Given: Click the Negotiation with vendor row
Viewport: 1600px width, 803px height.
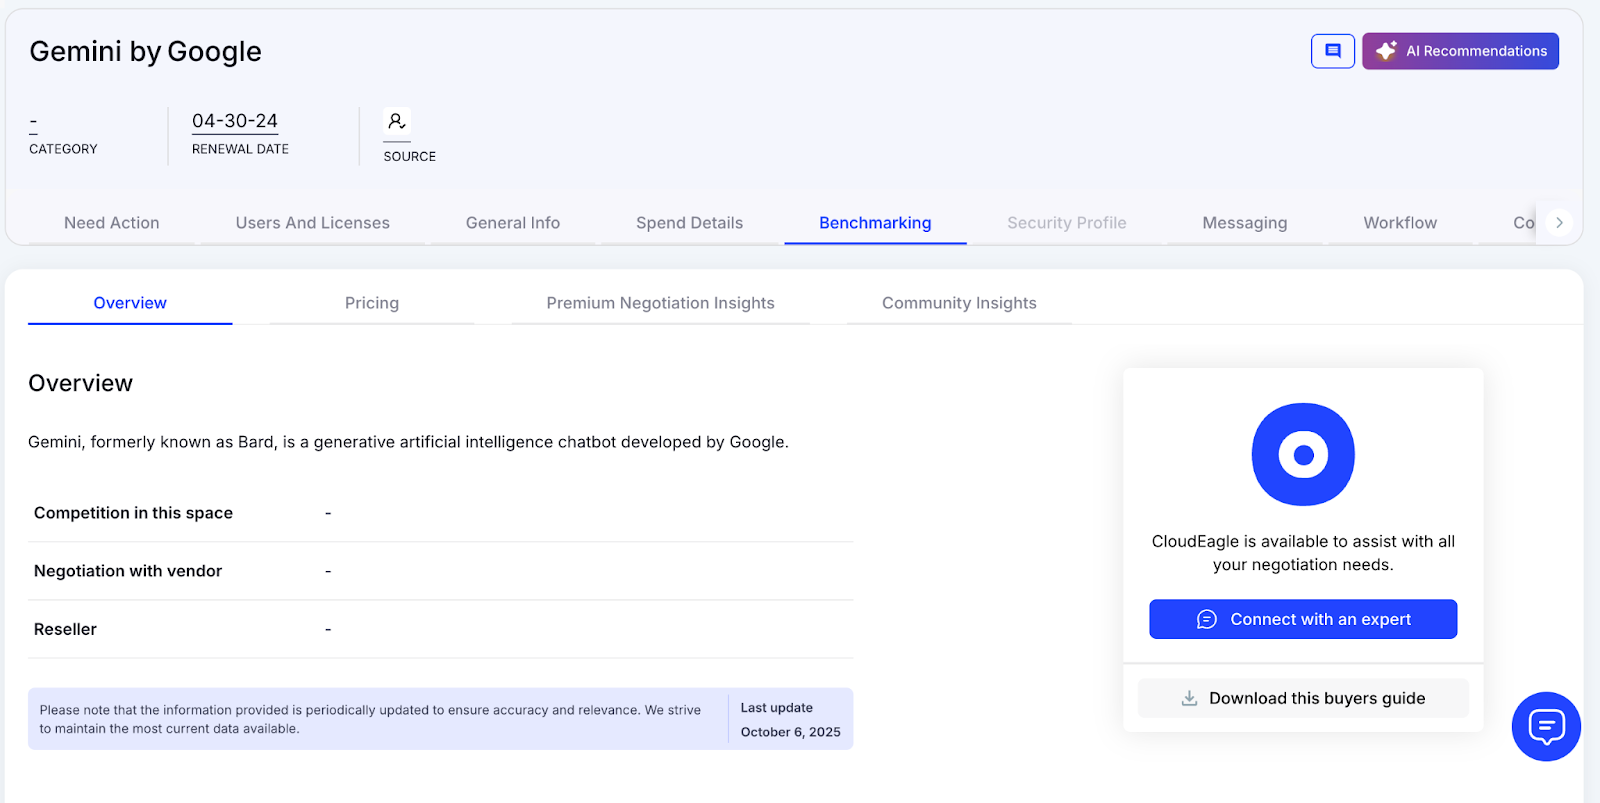Looking at the screenshot, I should coord(441,571).
